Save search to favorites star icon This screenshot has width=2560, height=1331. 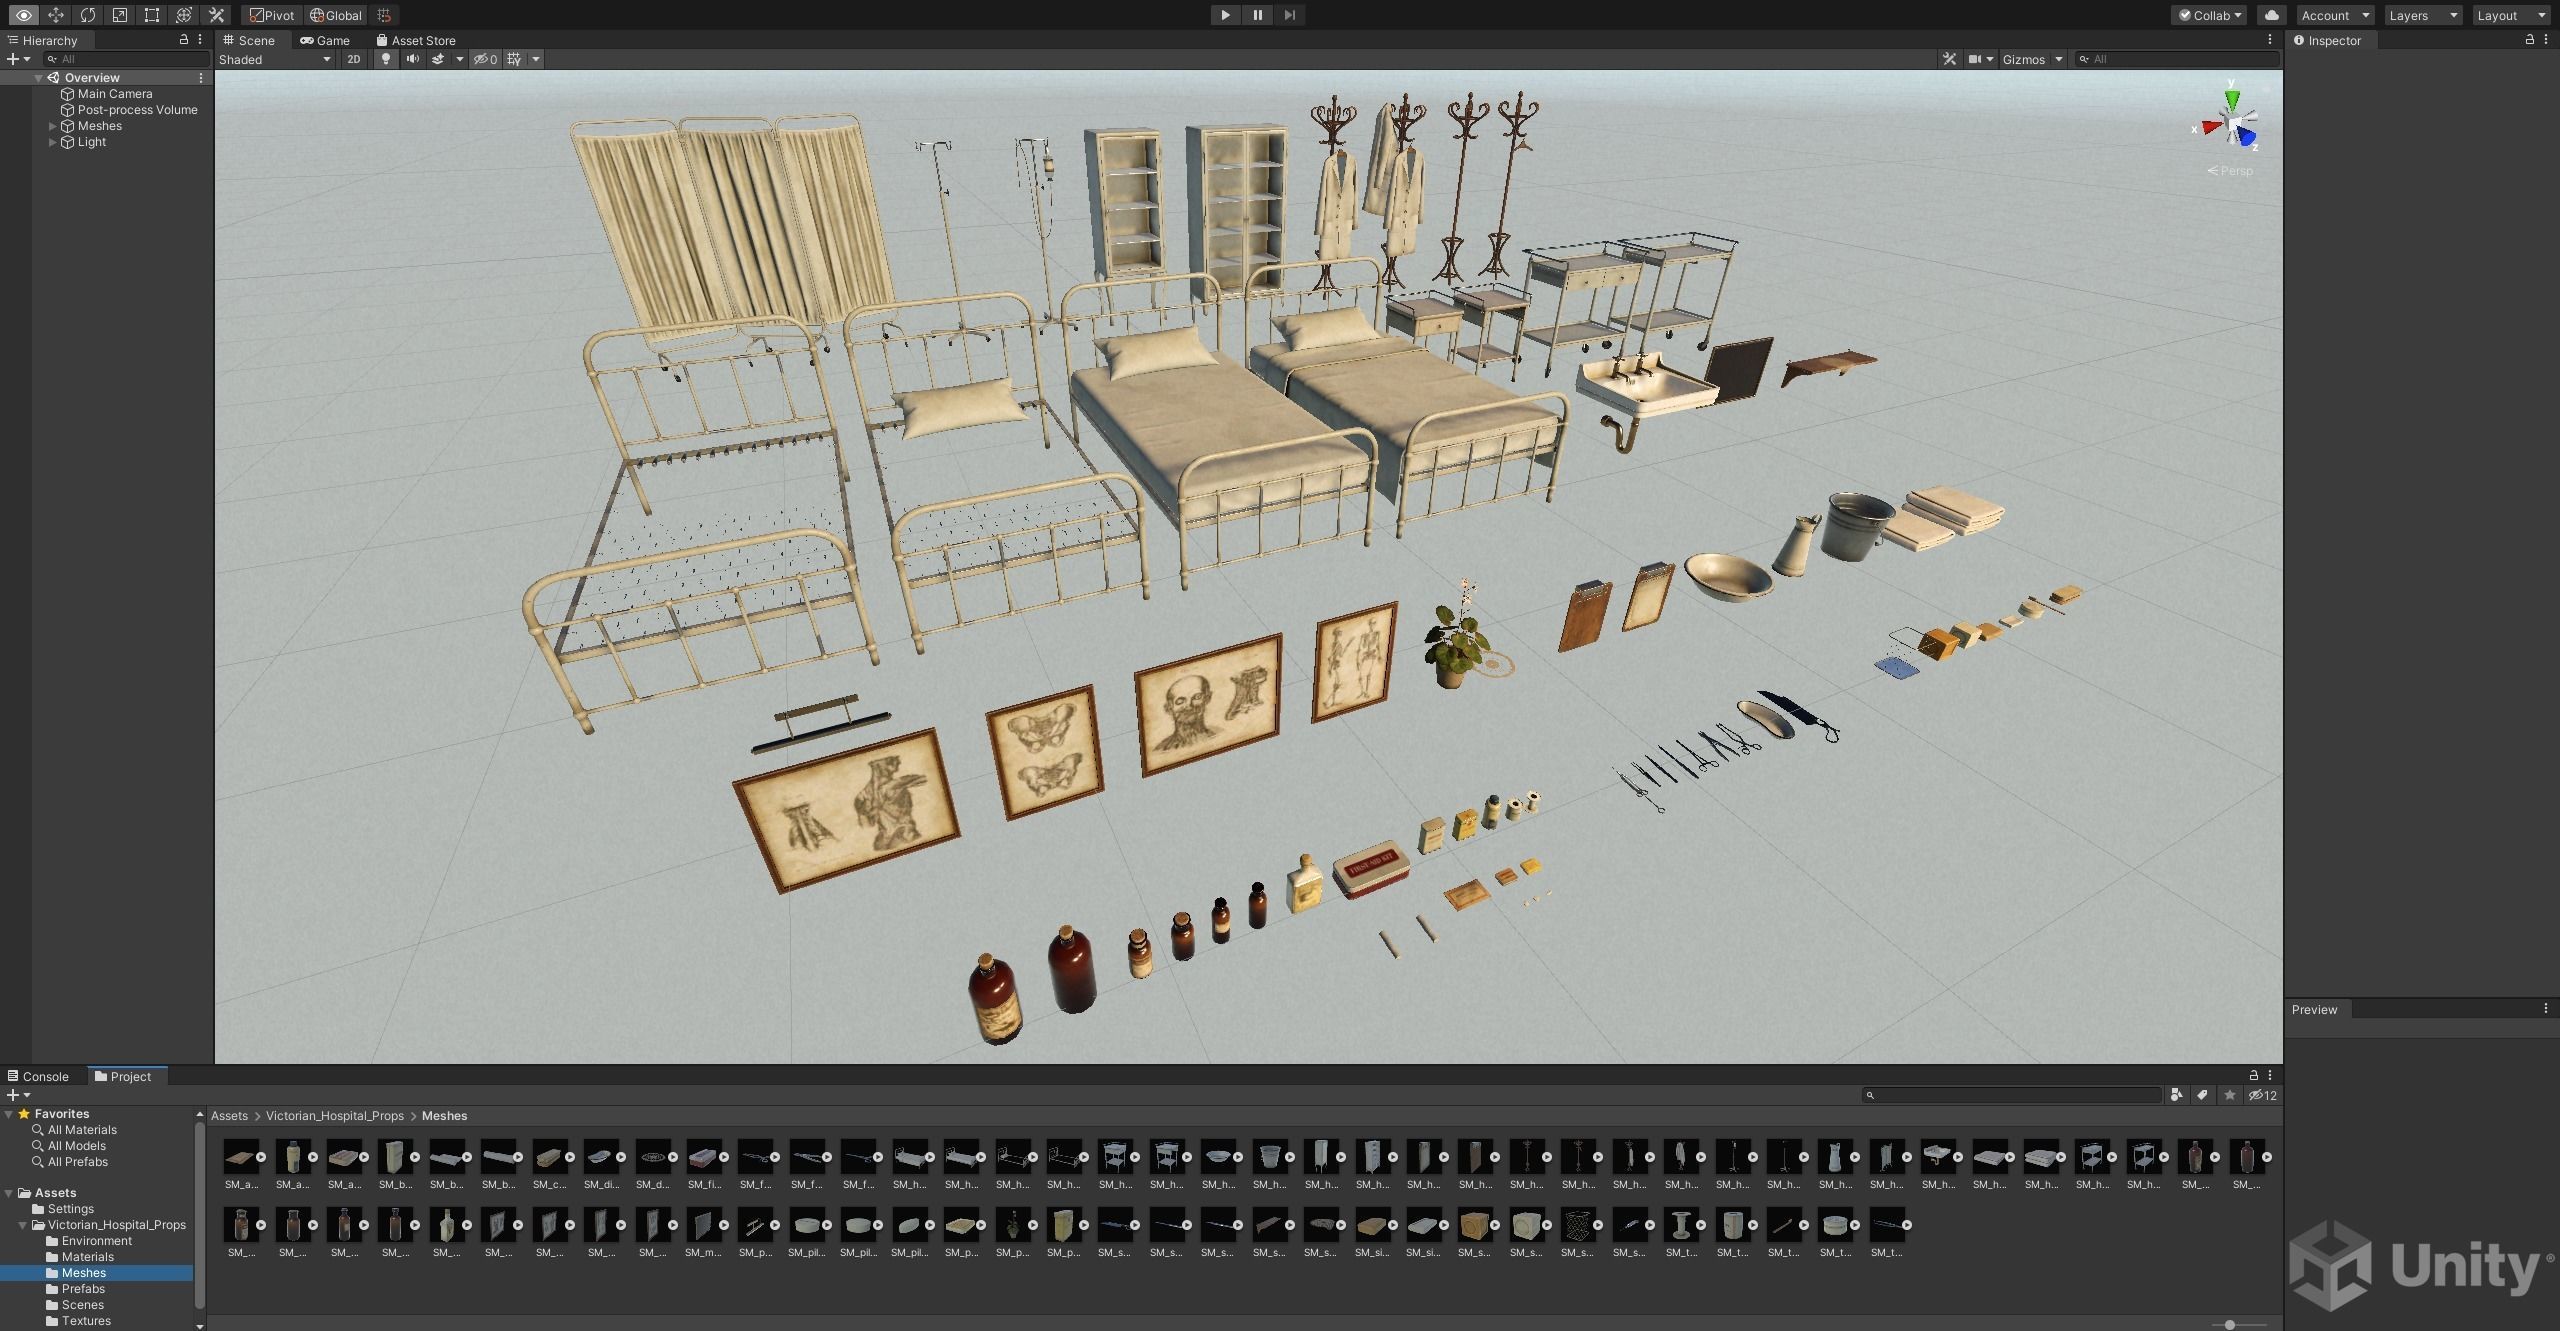click(x=2229, y=1095)
